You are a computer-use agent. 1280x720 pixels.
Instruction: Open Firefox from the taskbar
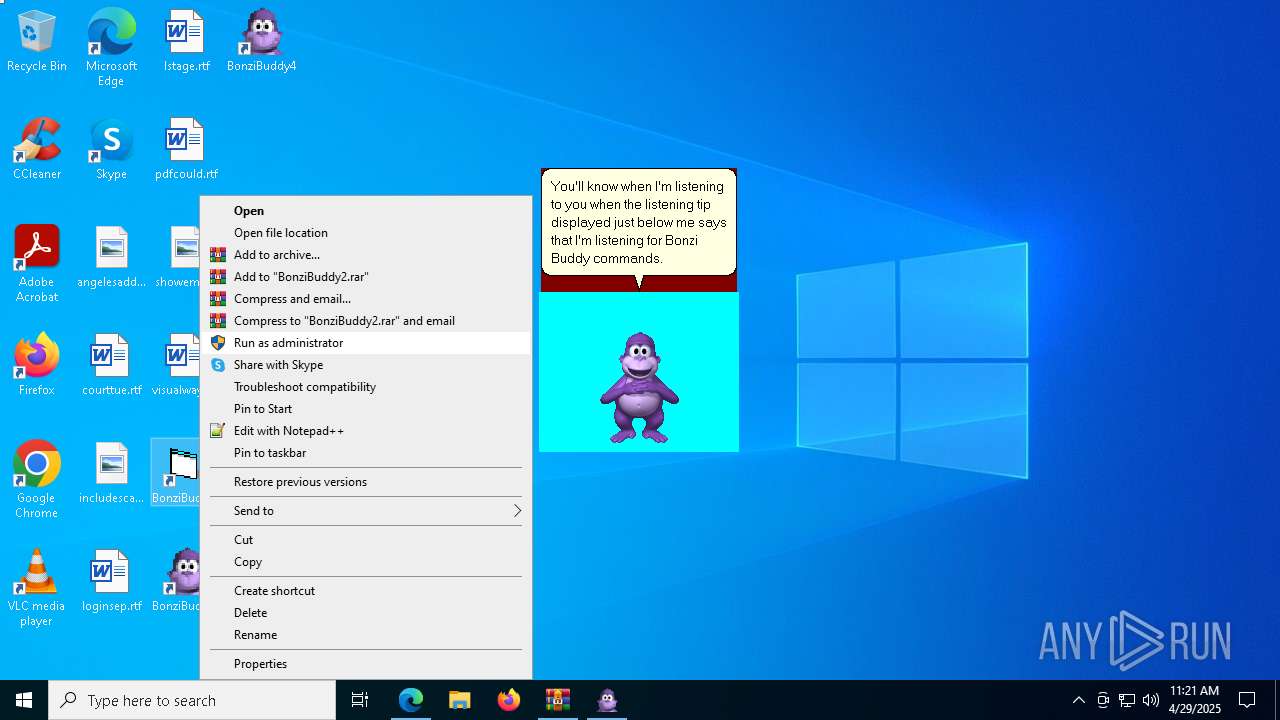(x=509, y=700)
